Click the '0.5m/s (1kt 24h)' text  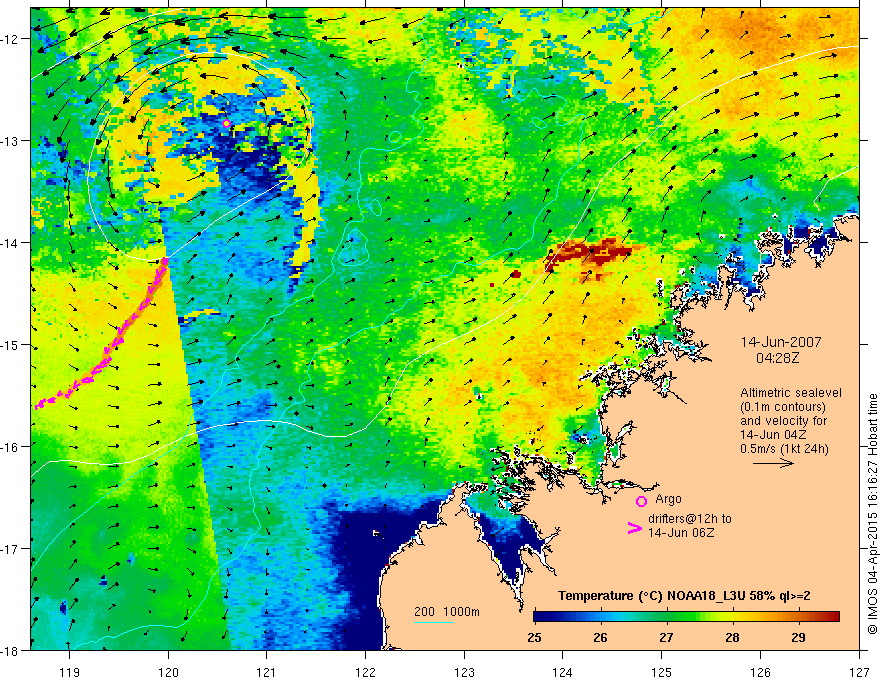(785, 449)
